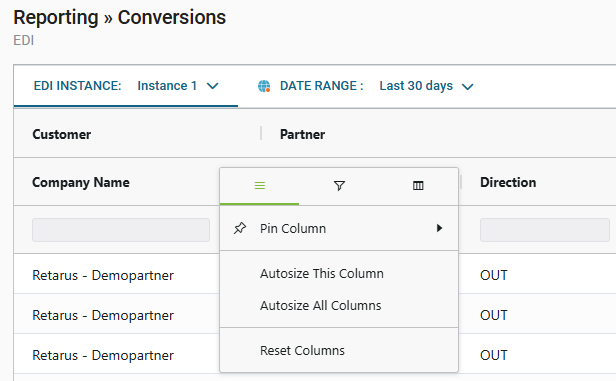Screen dimensions: 616x381
Task: Open the EDI Instance dropdown chevron
Action: tap(213, 86)
